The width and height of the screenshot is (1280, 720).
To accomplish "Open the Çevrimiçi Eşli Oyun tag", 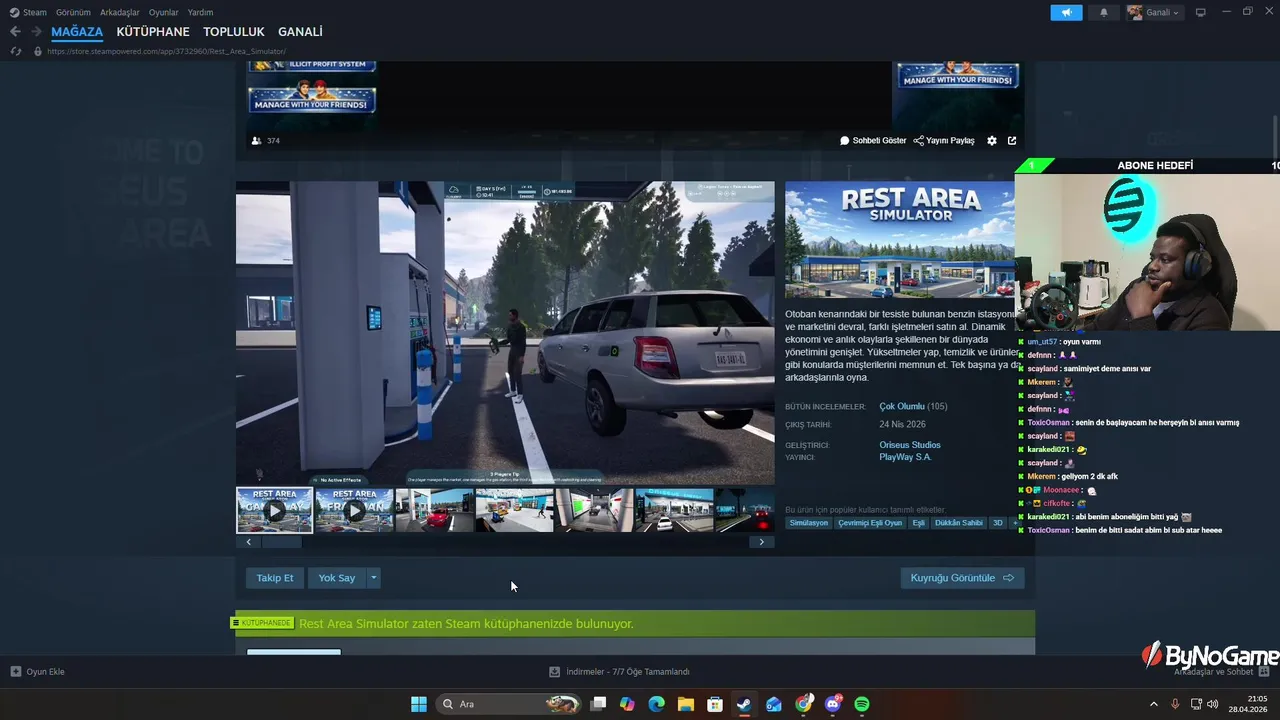I will [x=870, y=523].
